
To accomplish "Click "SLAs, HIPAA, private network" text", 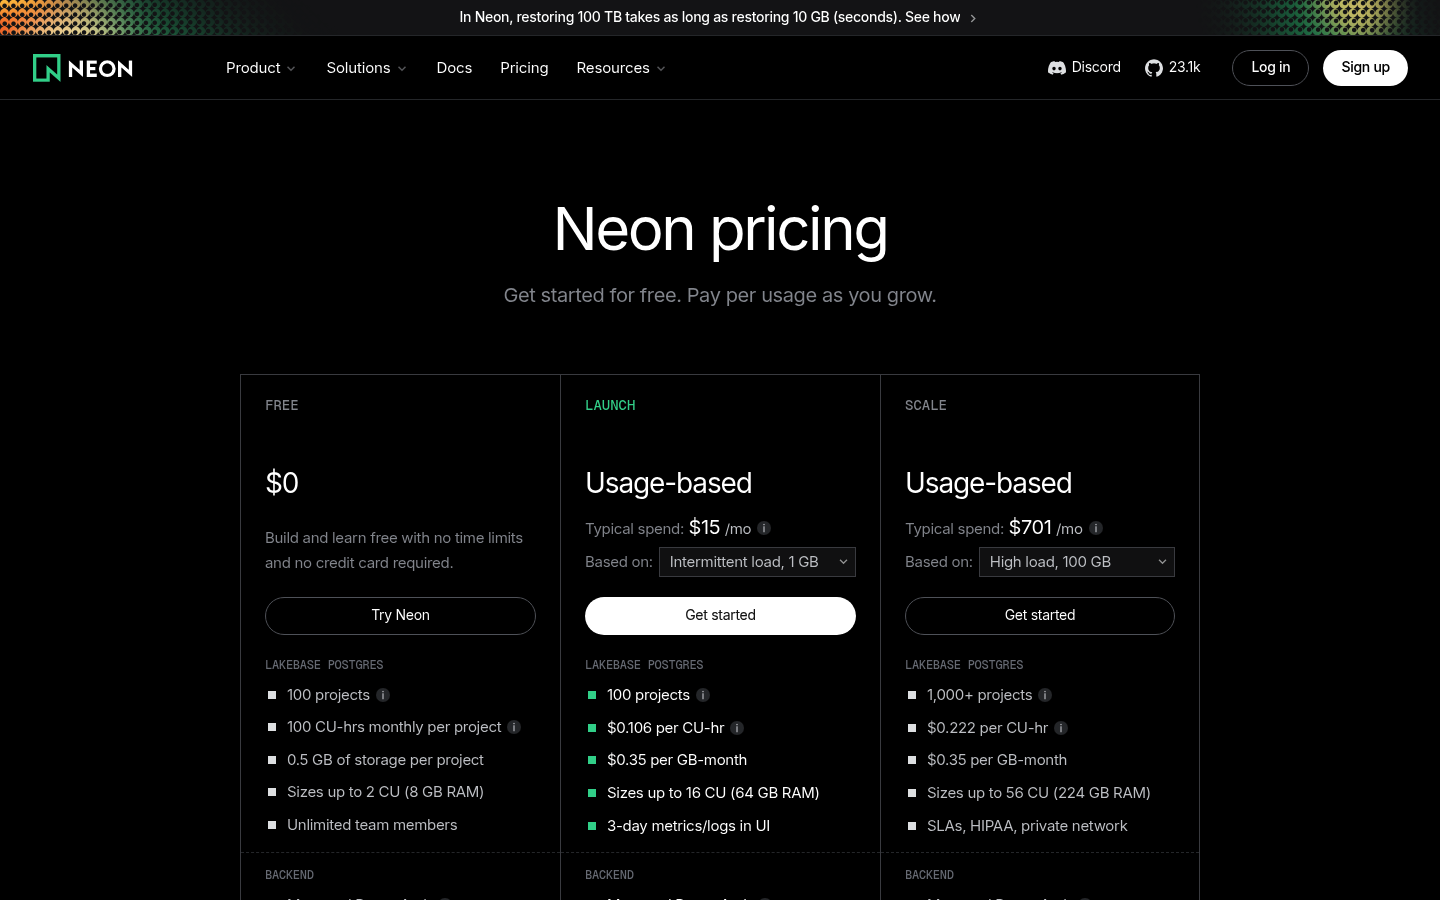I will click(1027, 826).
